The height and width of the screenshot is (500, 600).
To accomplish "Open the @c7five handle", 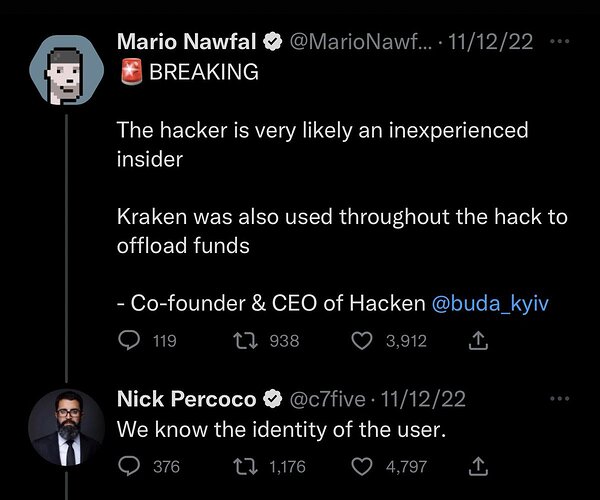I will tap(328, 399).
